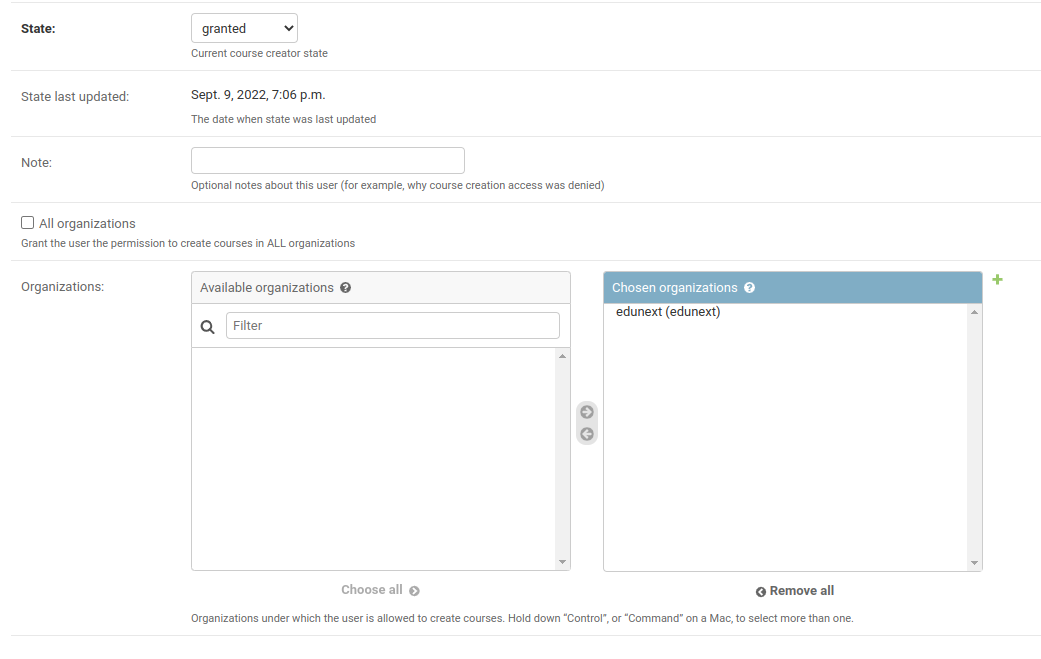Click up arrow of available organizations scrollbar
This screenshot has width=1041, height=659.
tap(562, 356)
